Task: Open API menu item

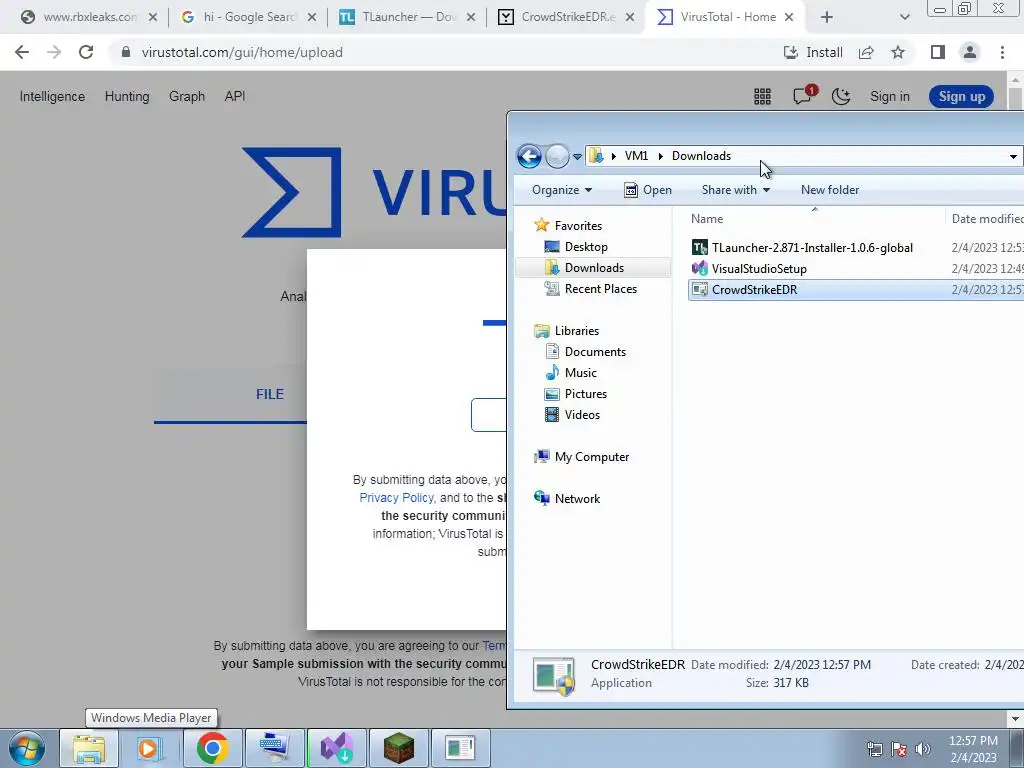Action: tap(235, 97)
